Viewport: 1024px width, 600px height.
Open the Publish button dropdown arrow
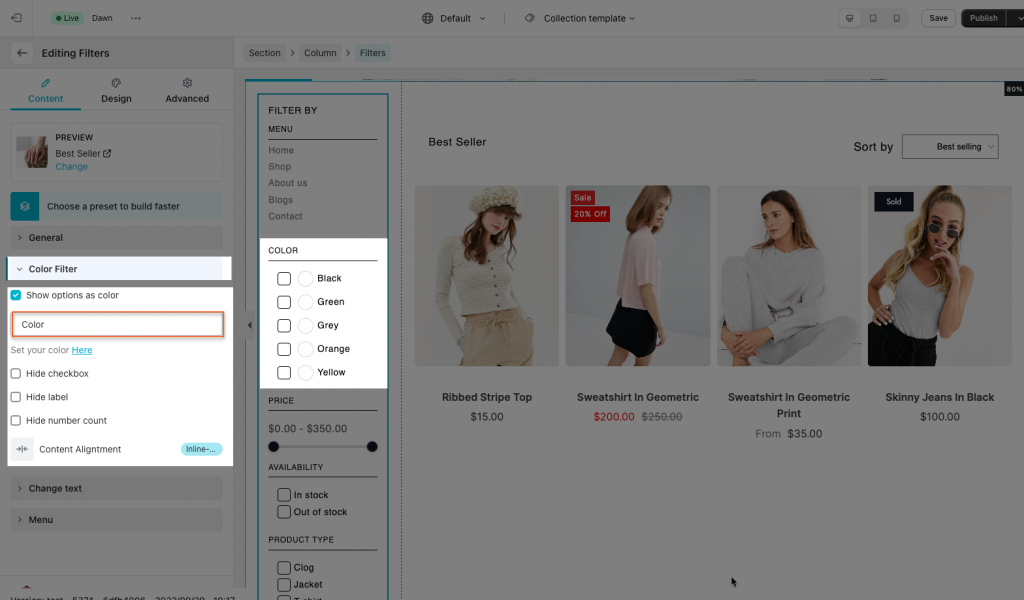click(x=1019, y=18)
